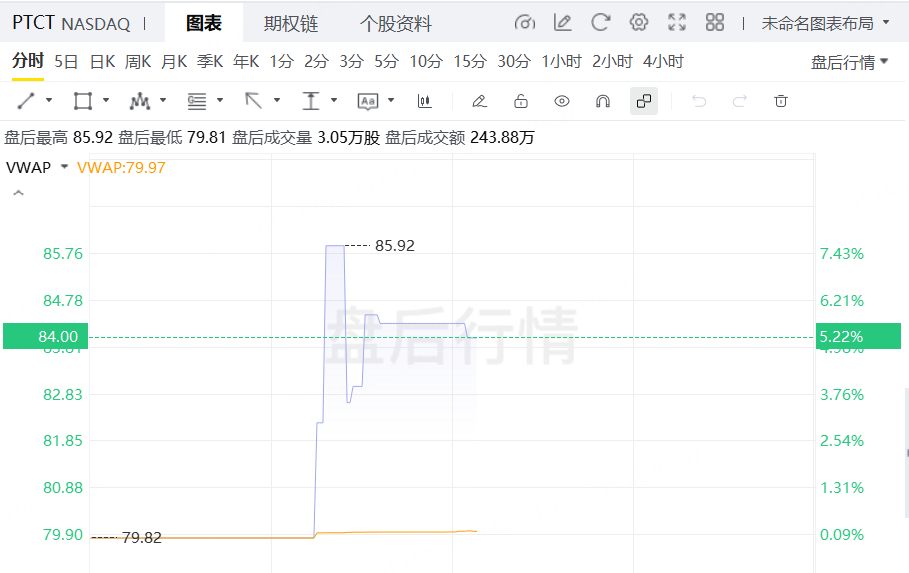The image size is (909, 573).
Task: Select the text annotation tool
Action: click(x=368, y=101)
